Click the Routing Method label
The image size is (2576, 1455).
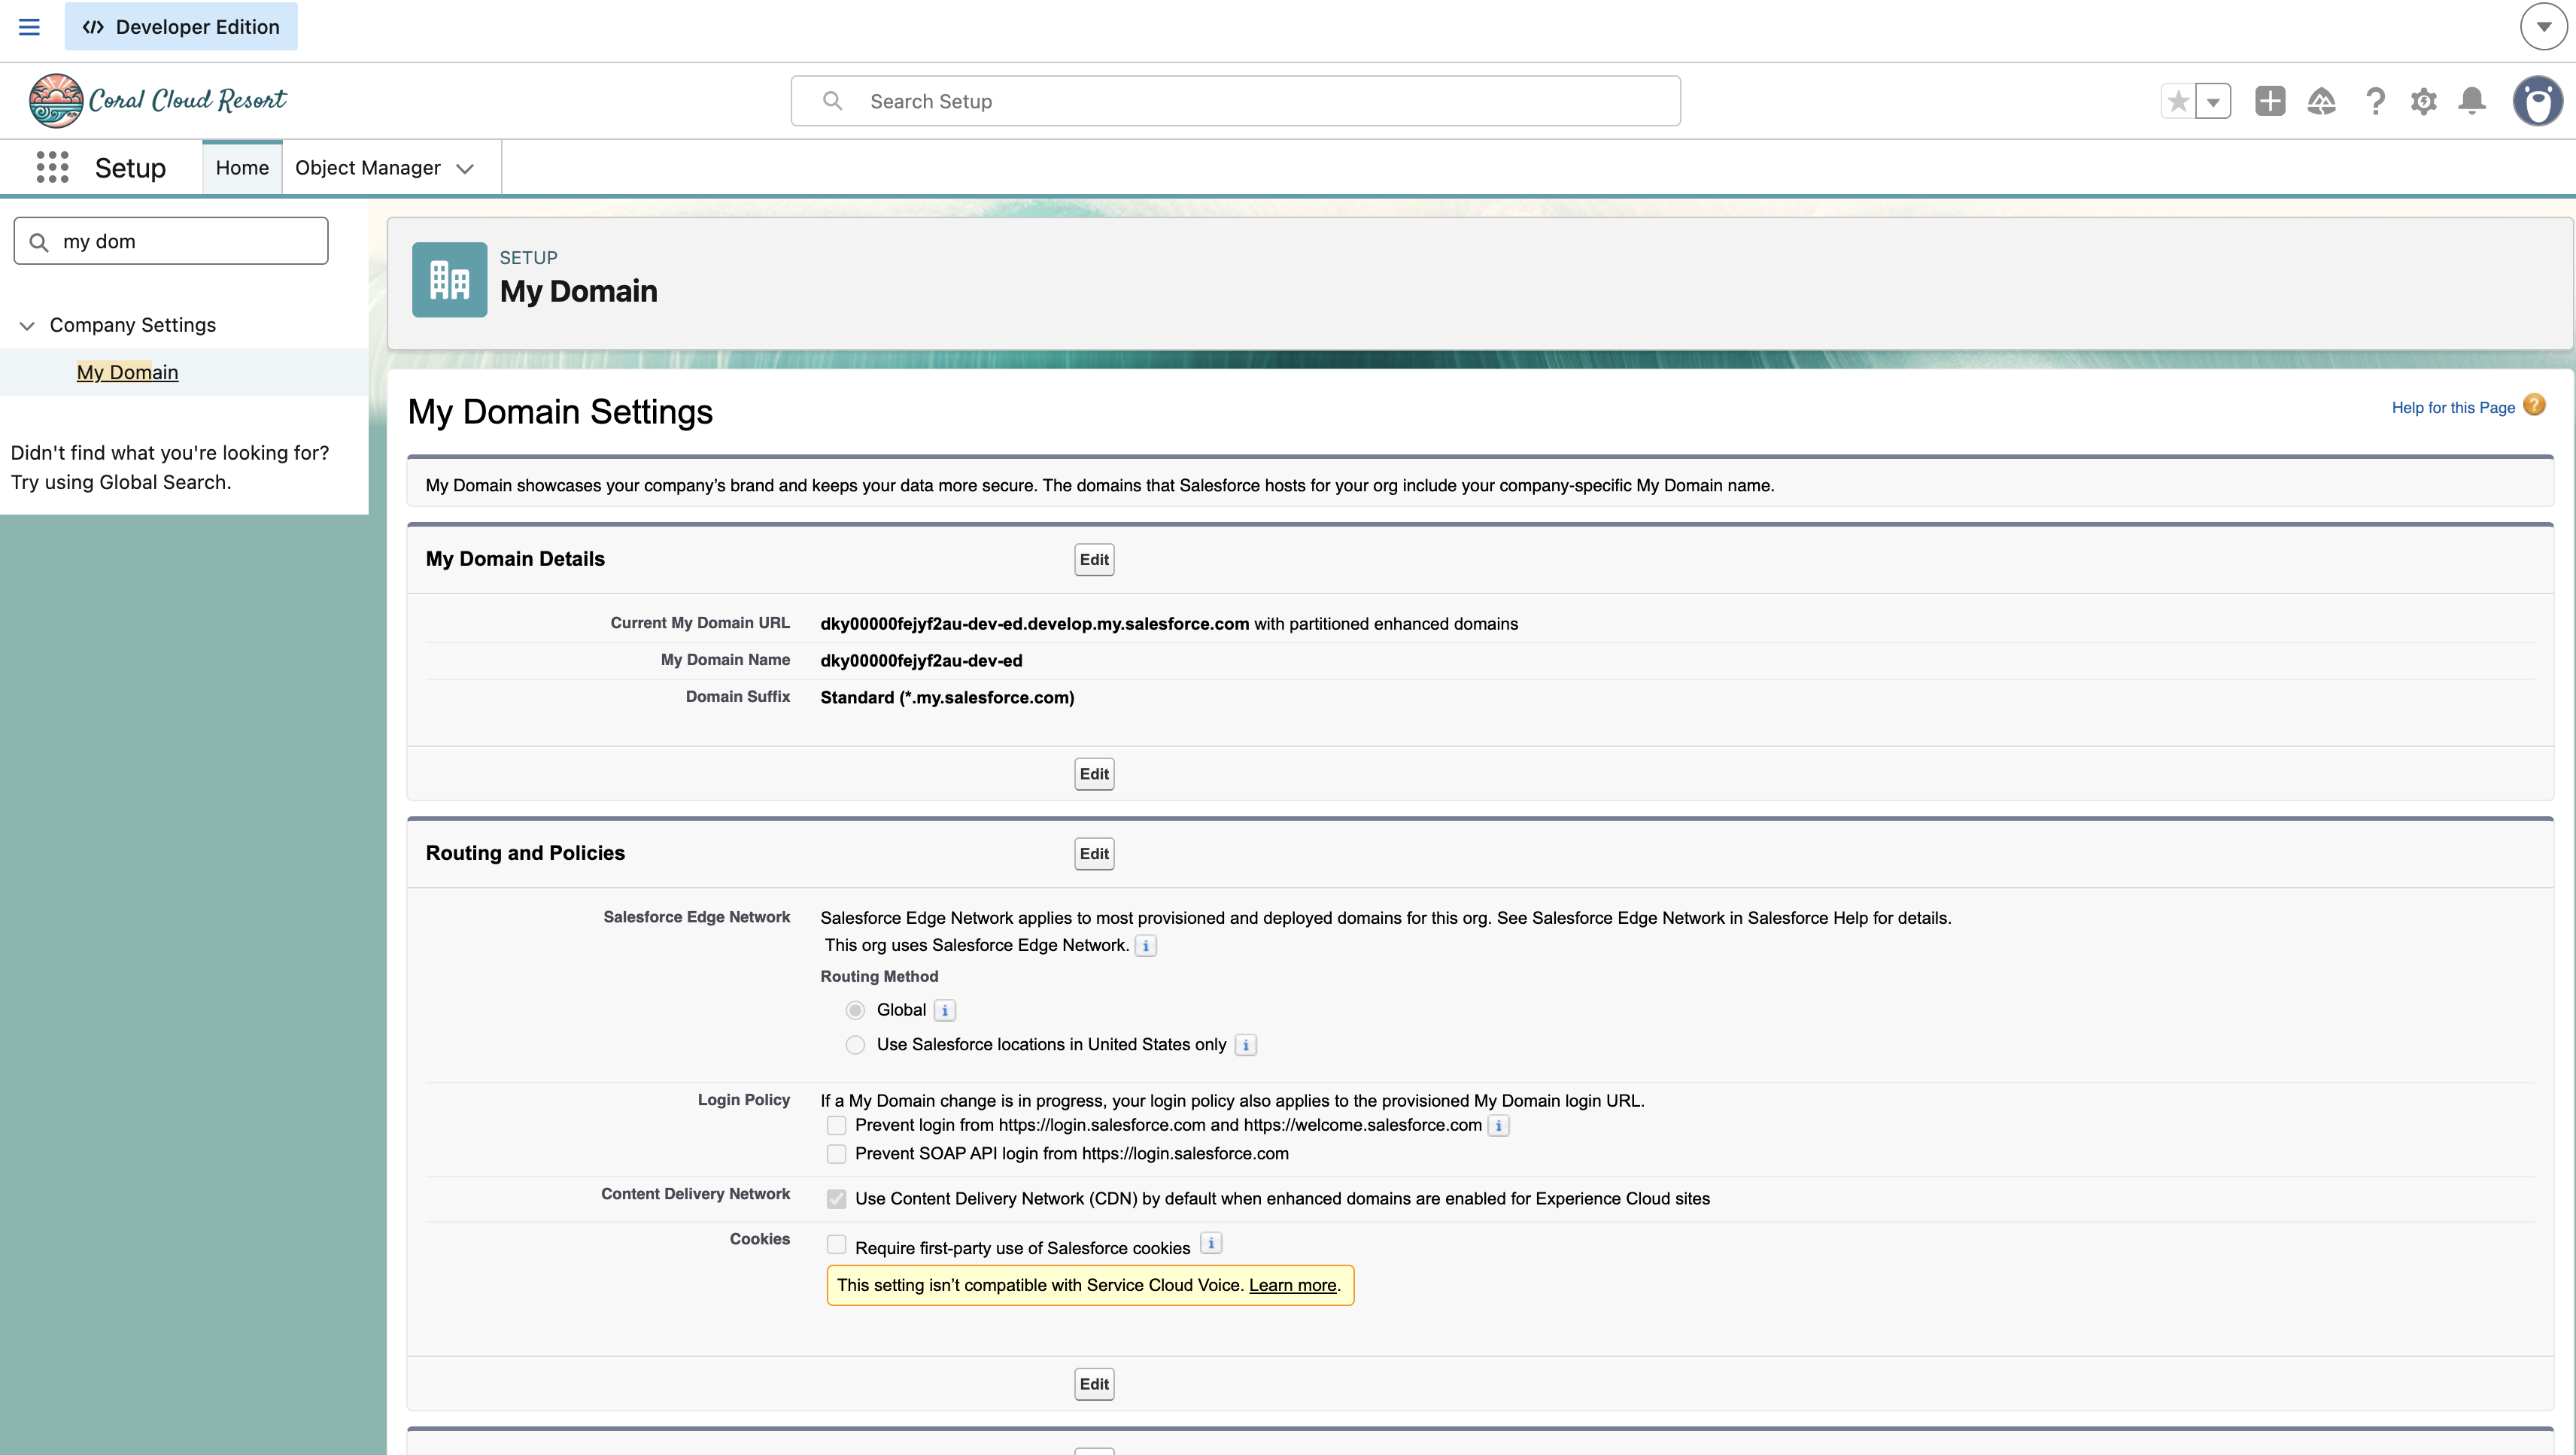(879, 977)
